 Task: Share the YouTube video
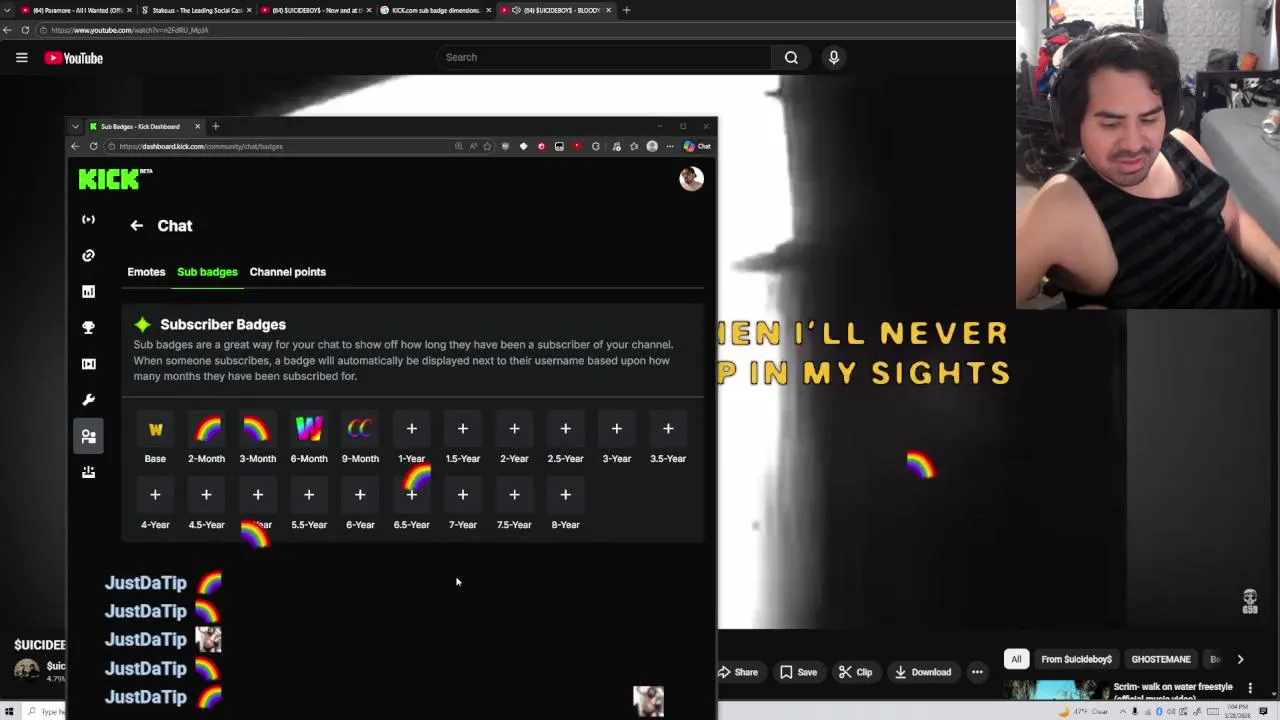point(738,672)
